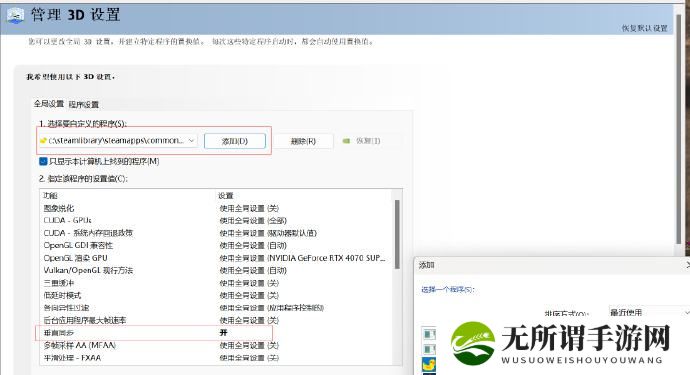Viewport: 690px width, 375px height.
Task: Open the setting value for CUDA - GPUs
Action: [x=253, y=221]
